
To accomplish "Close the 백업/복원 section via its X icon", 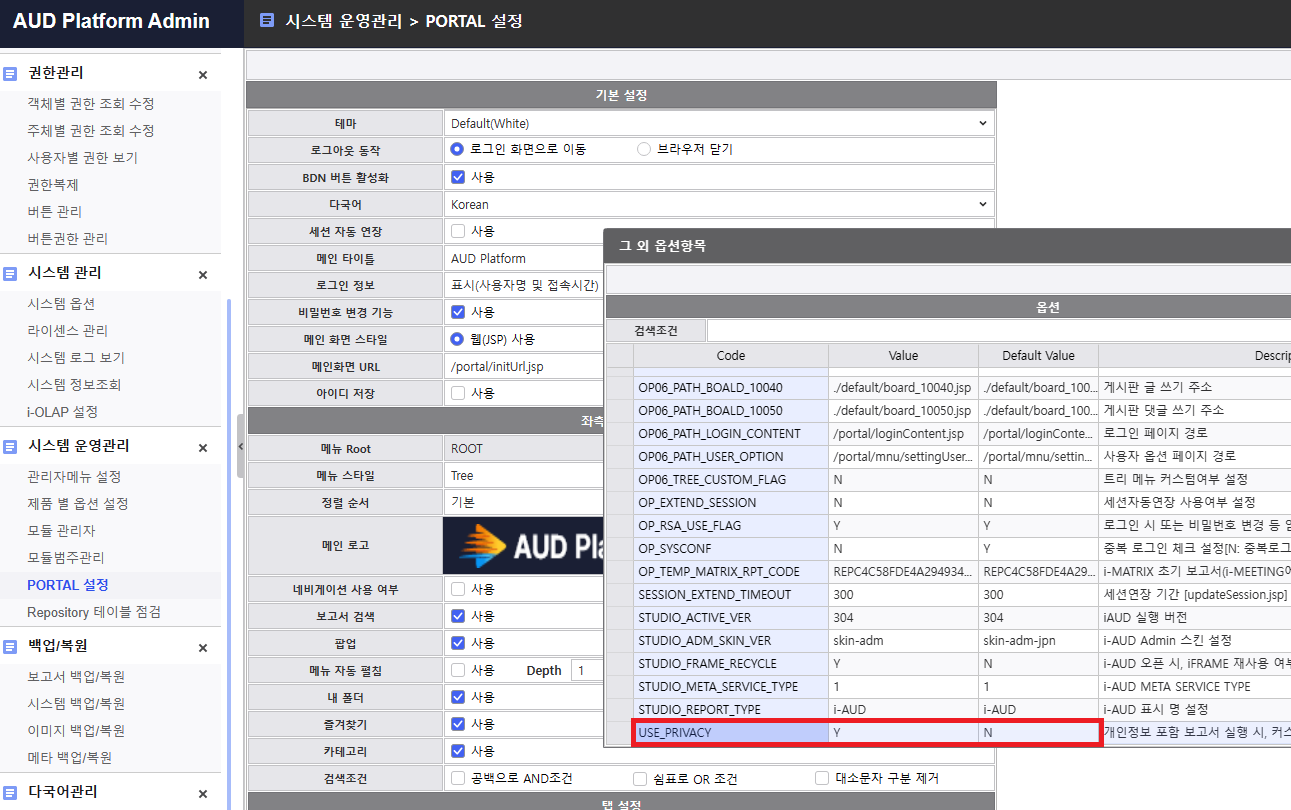I will coord(203,648).
